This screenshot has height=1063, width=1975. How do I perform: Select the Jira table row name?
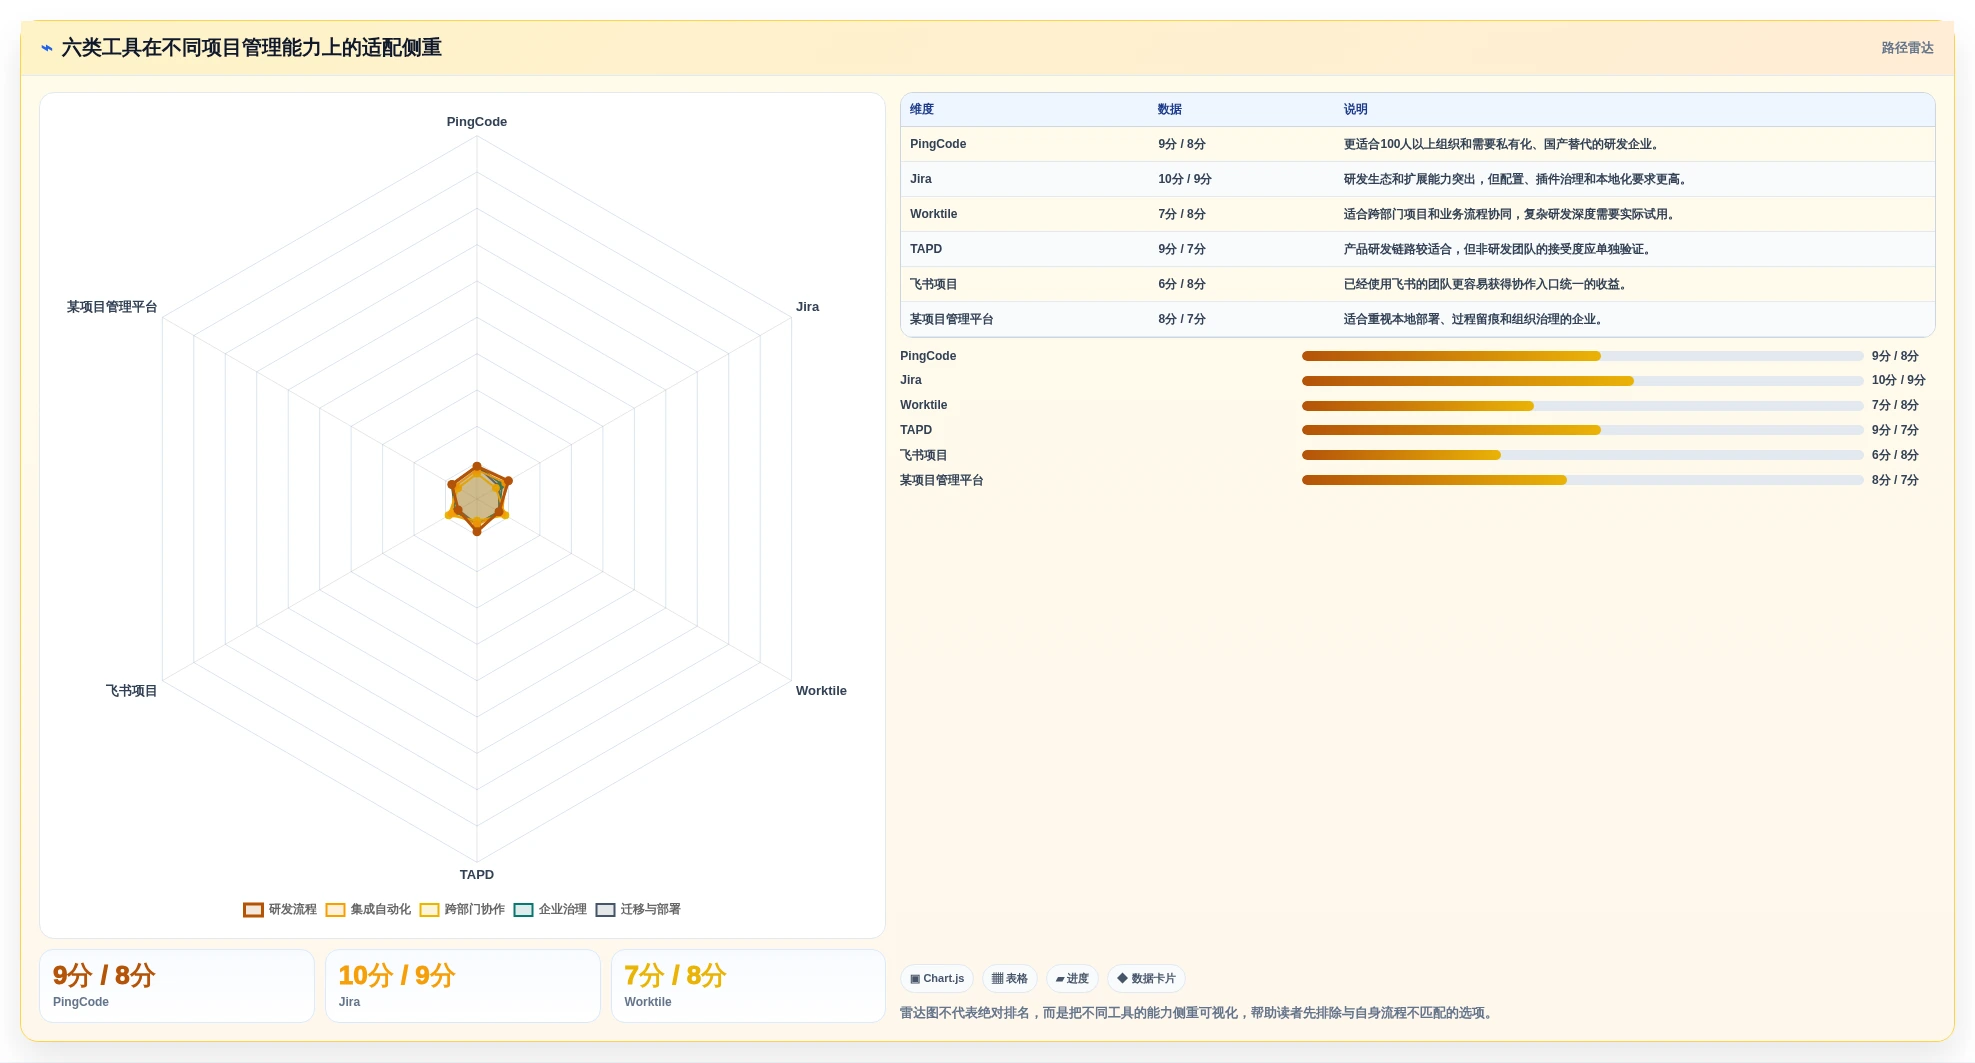click(921, 179)
